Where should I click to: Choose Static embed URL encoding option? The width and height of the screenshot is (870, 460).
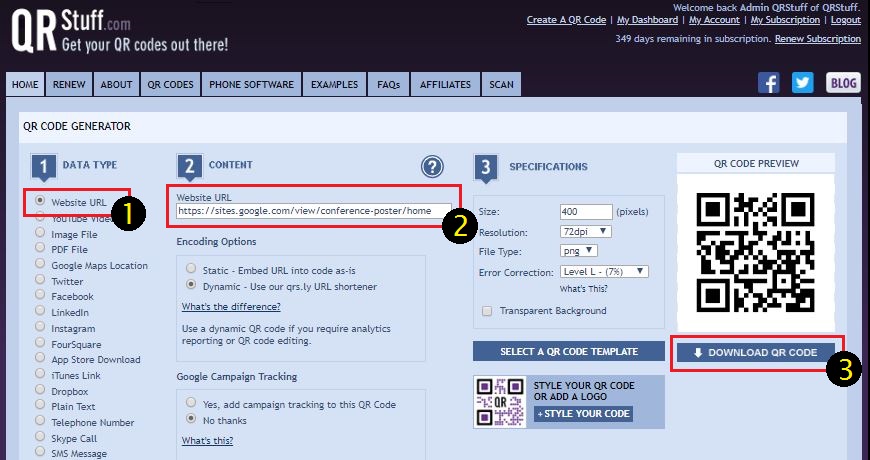tap(191, 269)
